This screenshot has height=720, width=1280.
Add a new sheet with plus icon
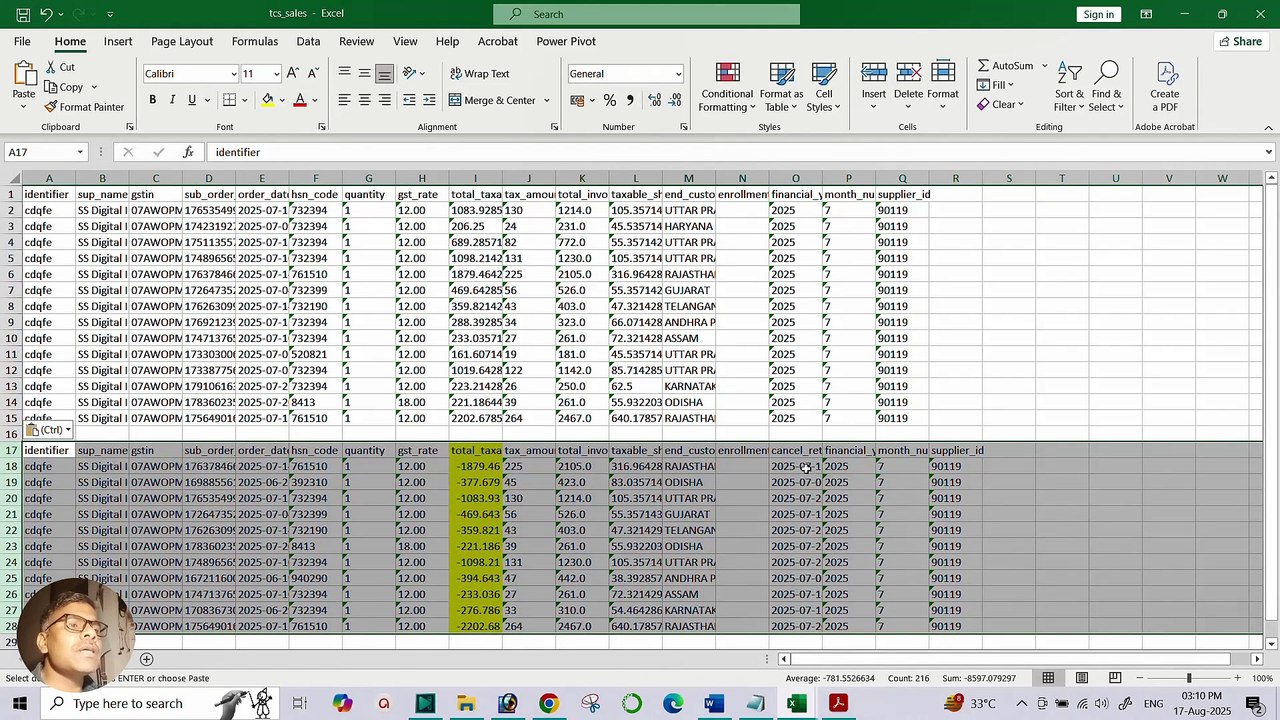tap(146, 659)
